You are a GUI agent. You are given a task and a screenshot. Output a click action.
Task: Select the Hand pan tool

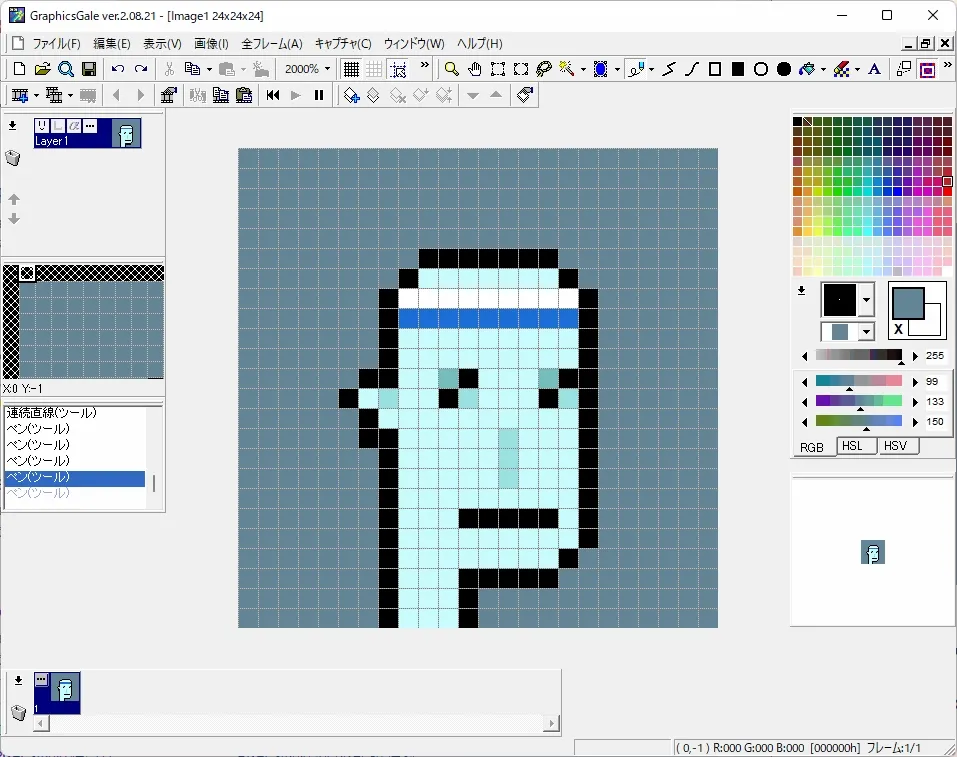coord(473,70)
